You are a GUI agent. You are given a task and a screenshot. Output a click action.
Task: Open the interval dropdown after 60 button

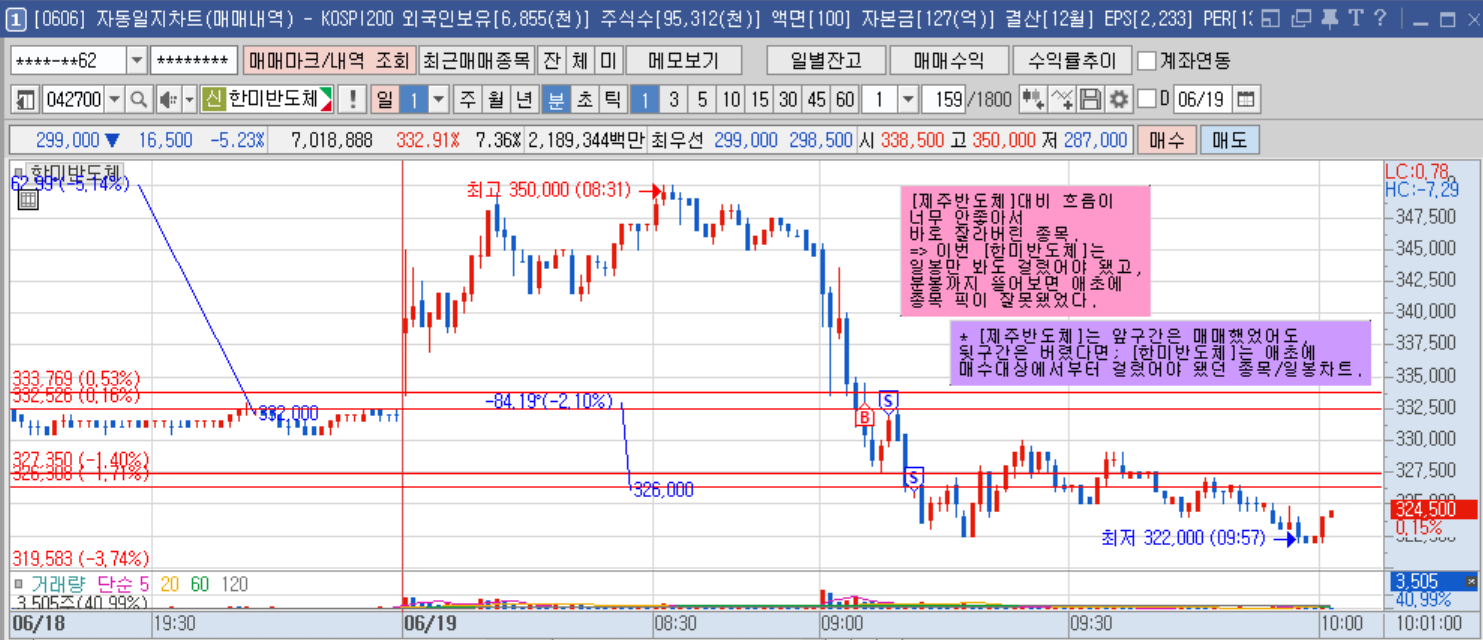pos(907,99)
